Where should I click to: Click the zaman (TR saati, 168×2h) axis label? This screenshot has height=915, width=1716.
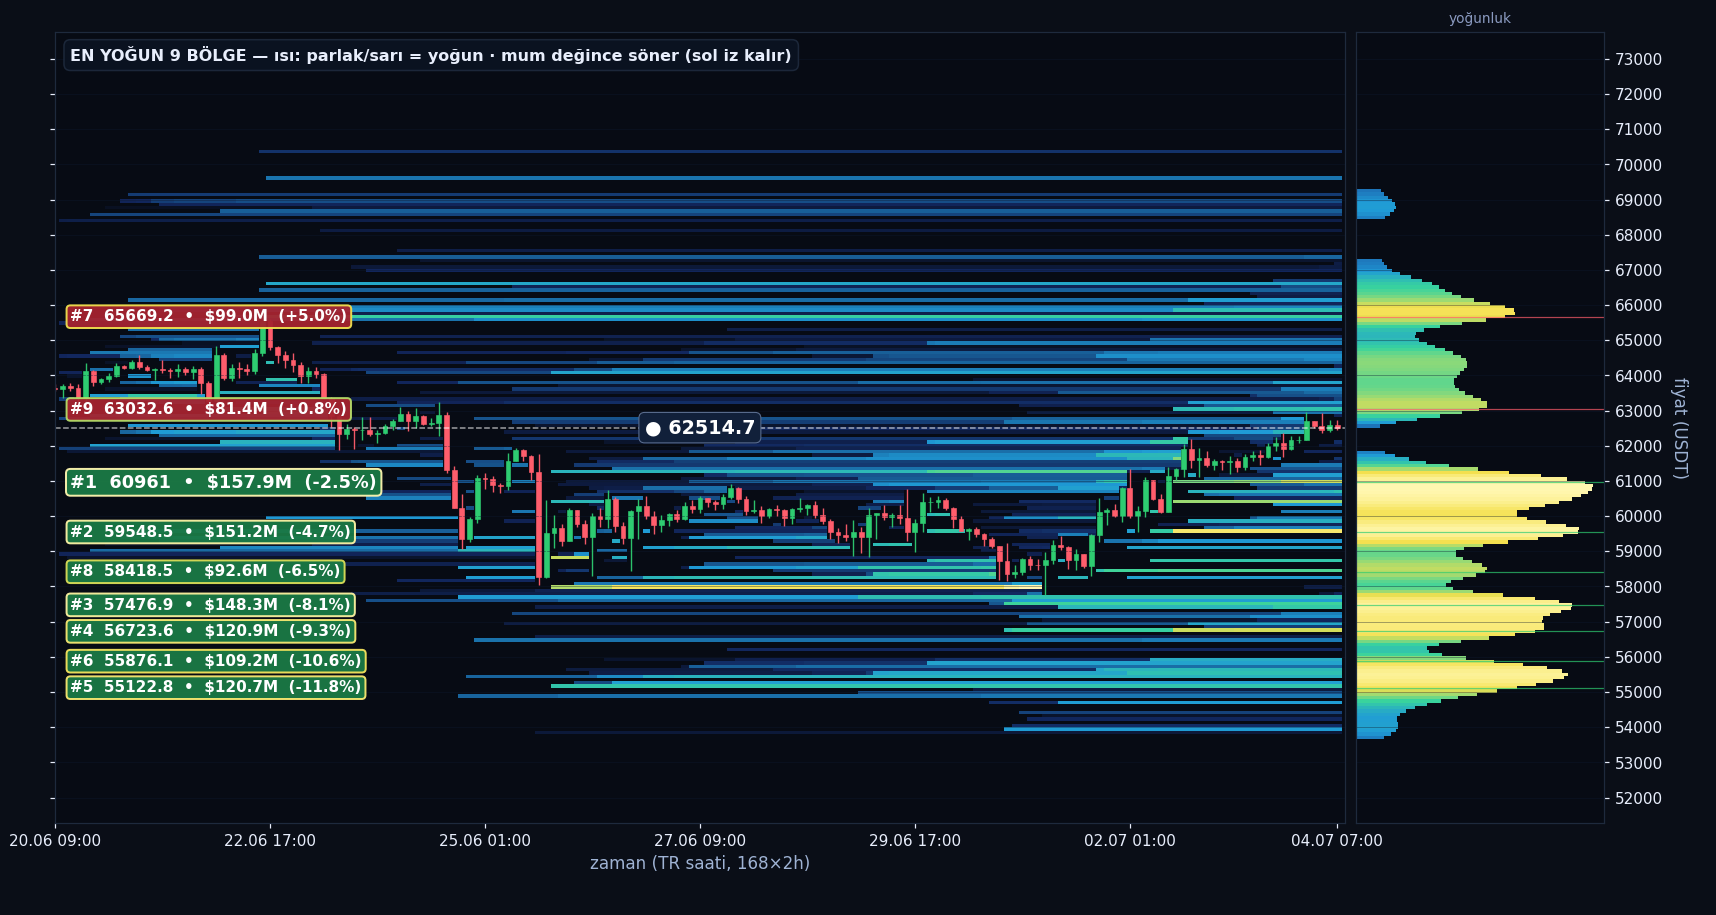700,863
